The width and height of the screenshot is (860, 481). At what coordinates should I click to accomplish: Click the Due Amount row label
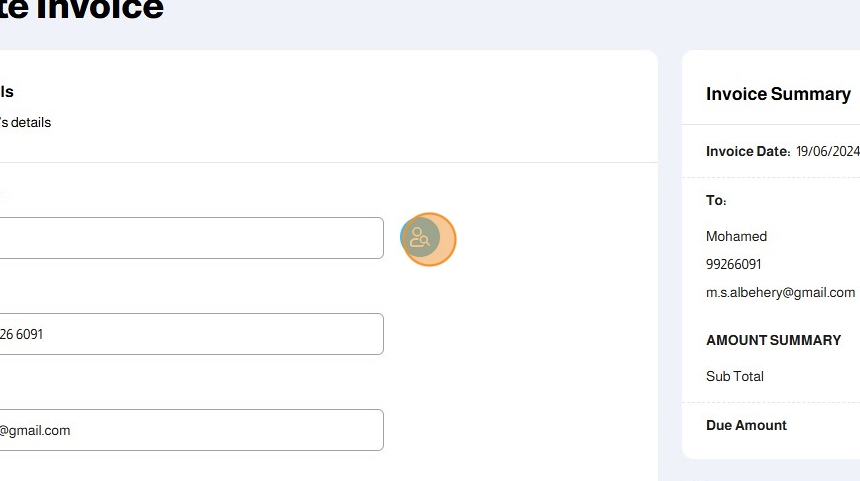tap(746, 425)
